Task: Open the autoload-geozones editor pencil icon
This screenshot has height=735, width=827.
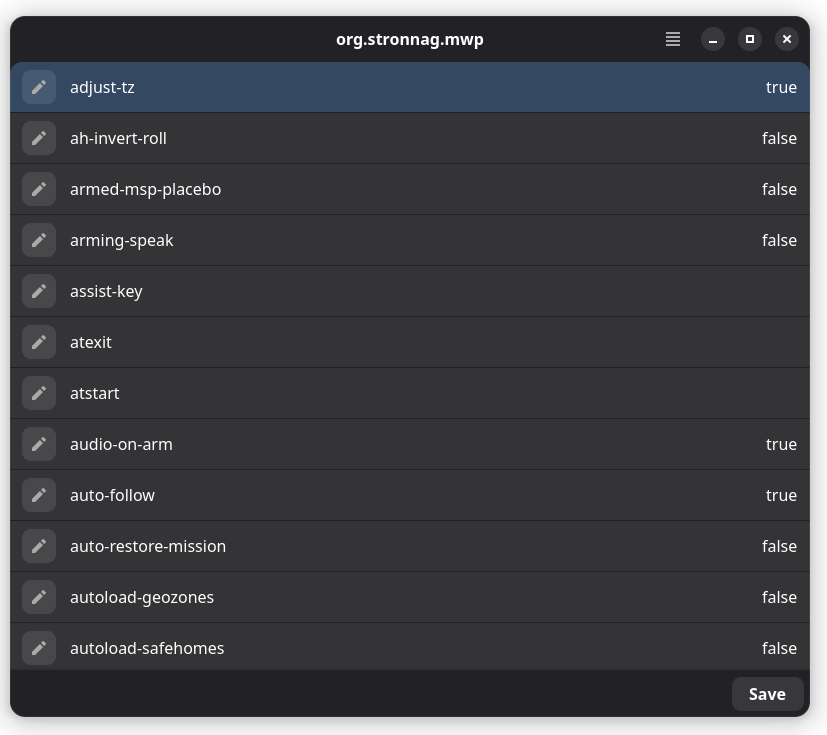Action: (x=39, y=597)
